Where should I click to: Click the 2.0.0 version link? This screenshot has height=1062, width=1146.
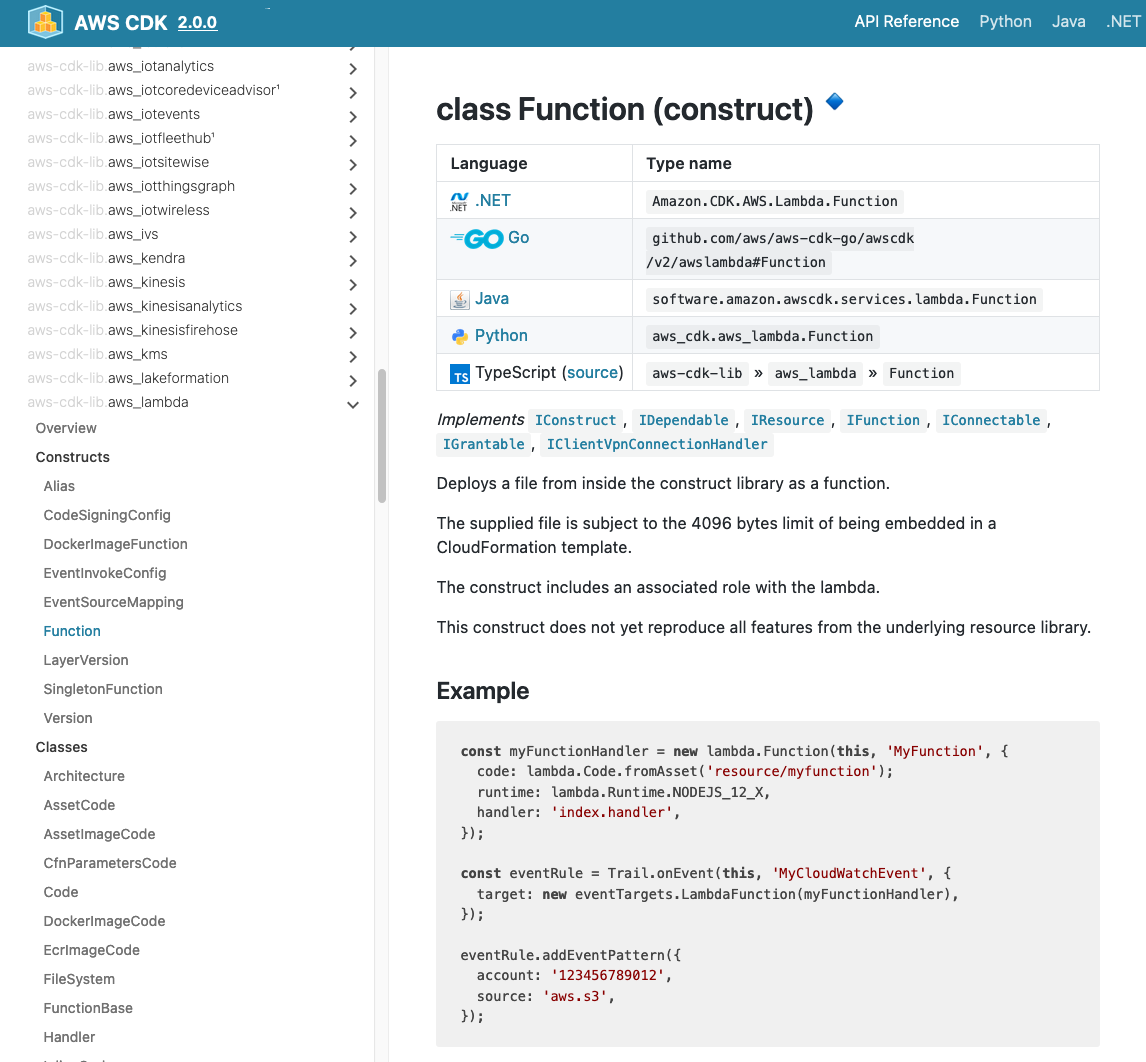coord(197,23)
